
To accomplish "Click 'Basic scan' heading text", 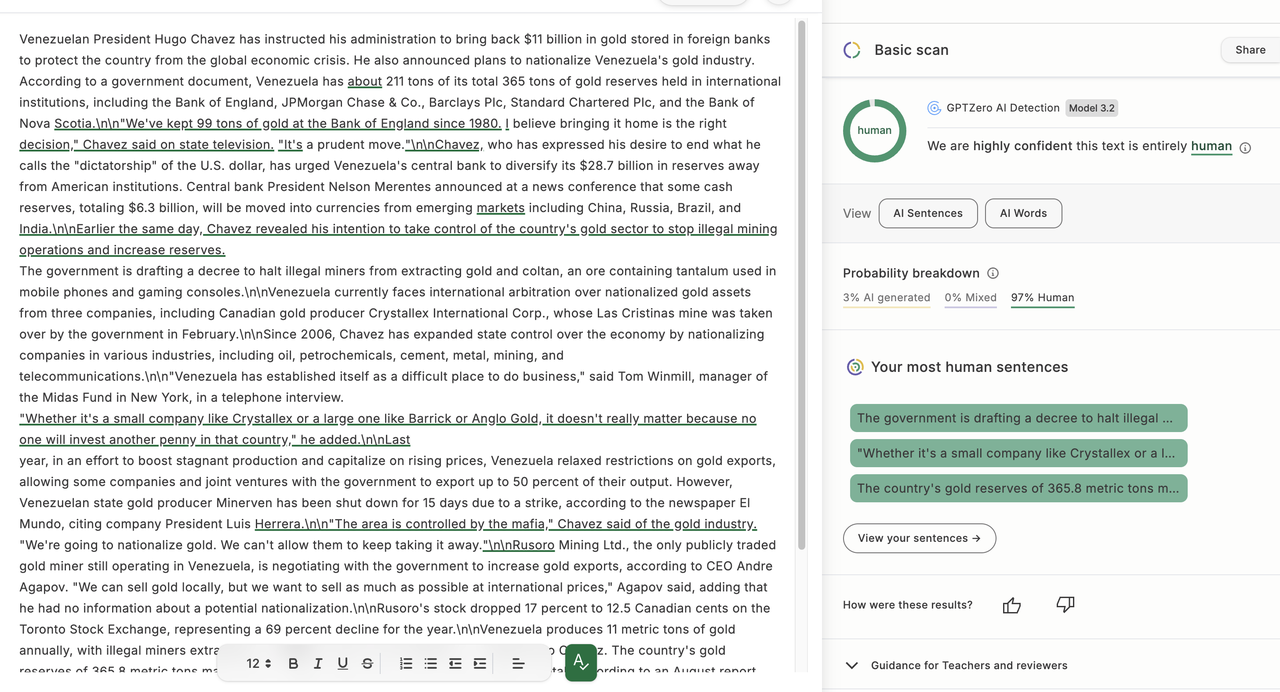I will point(911,50).
